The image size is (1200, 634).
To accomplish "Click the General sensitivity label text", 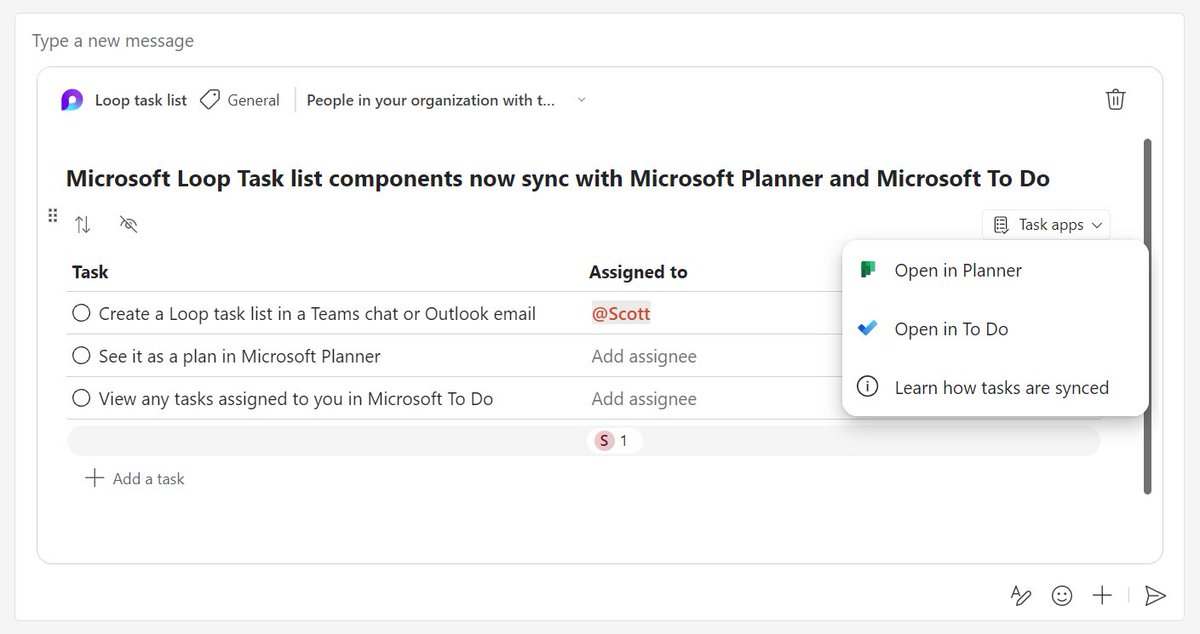I will coord(254,100).
